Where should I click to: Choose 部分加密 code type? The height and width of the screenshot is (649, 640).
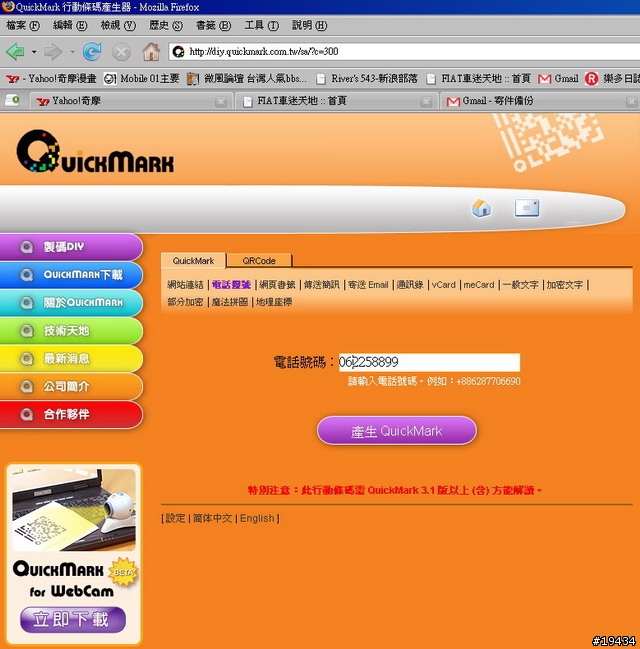coord(185,302)
